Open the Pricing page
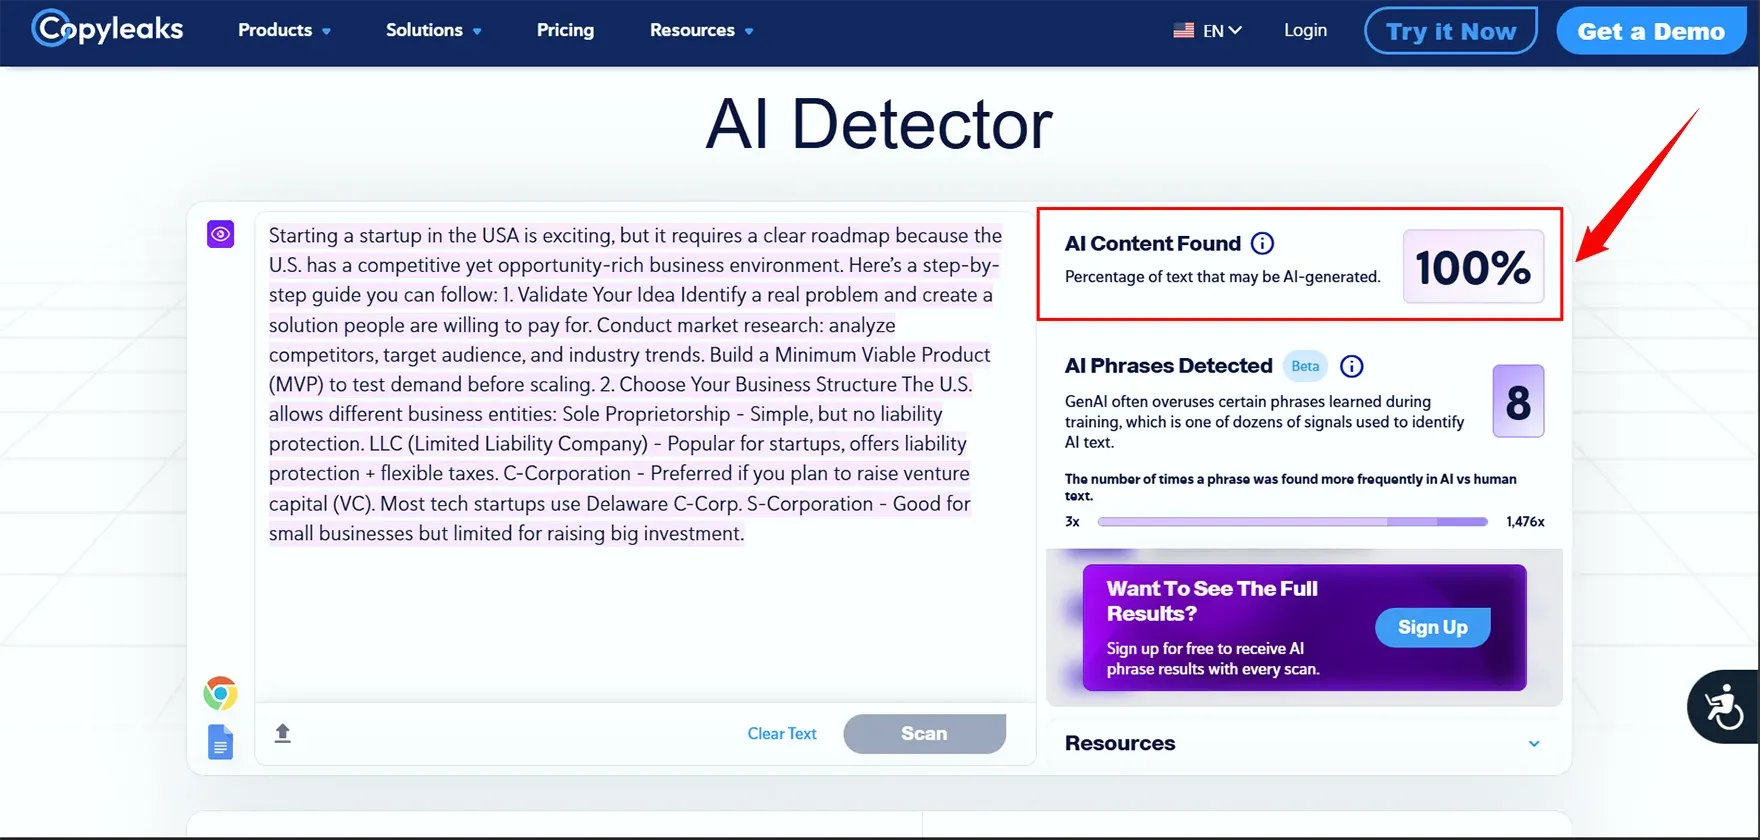Viewport: 1760px width, 840px height. 565,30
